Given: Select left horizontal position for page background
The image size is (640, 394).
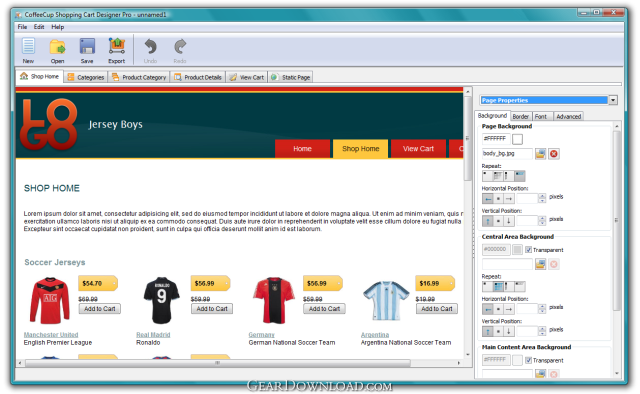Looking at the screenshot, I should (x=488, y=199).
